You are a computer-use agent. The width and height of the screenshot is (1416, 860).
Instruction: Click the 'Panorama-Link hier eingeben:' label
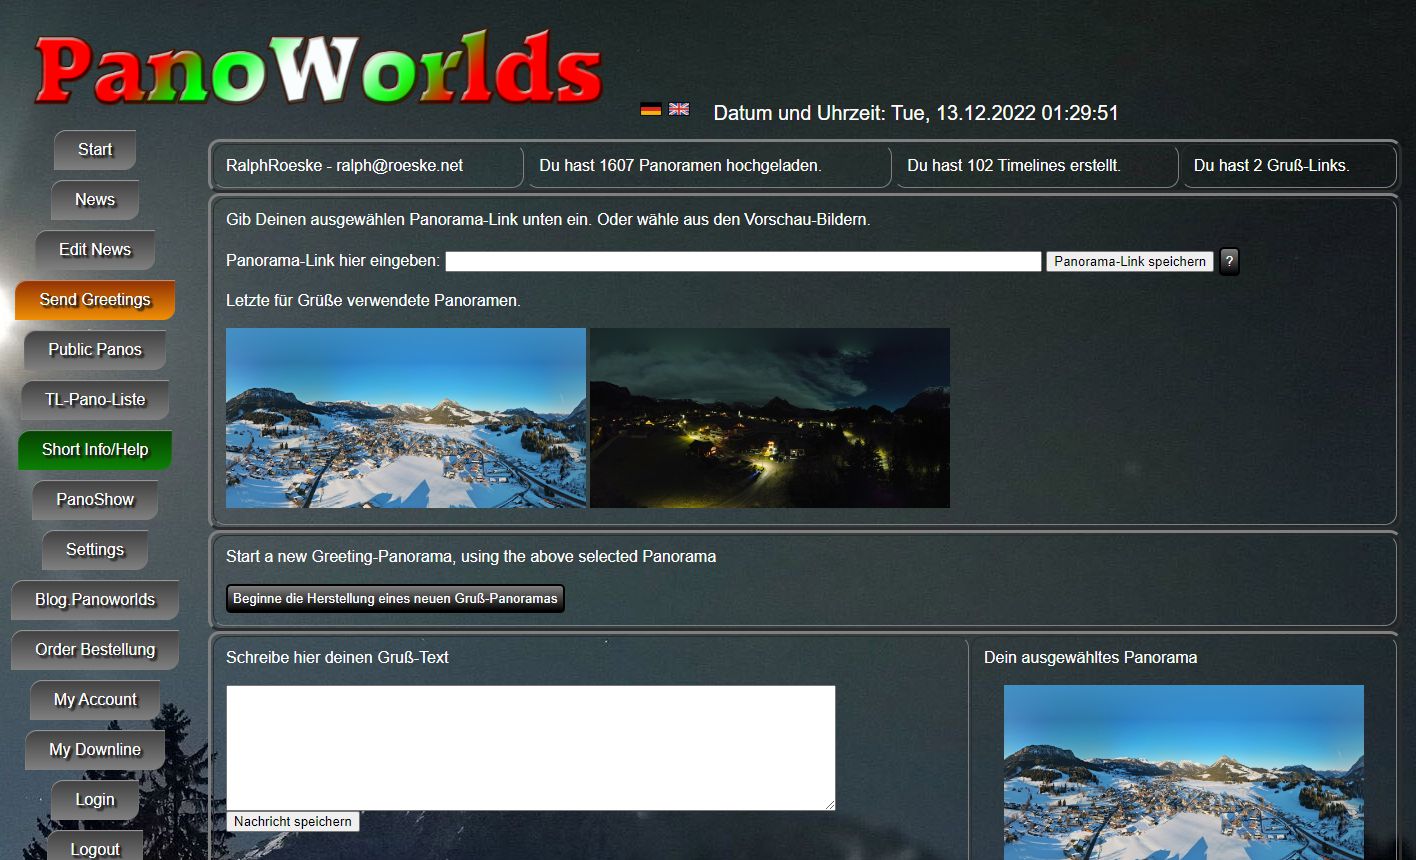coord(333,261)
